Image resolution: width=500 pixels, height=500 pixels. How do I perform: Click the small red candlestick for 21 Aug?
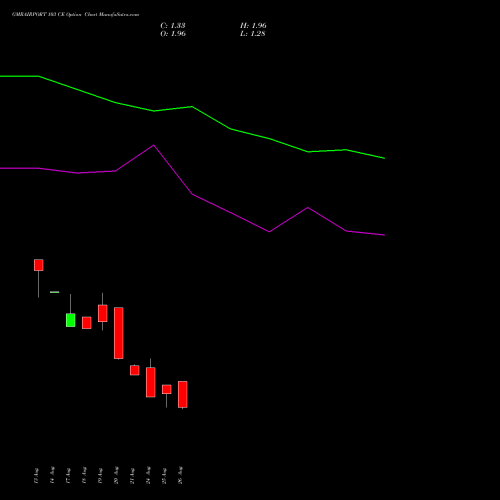(135, 370)
